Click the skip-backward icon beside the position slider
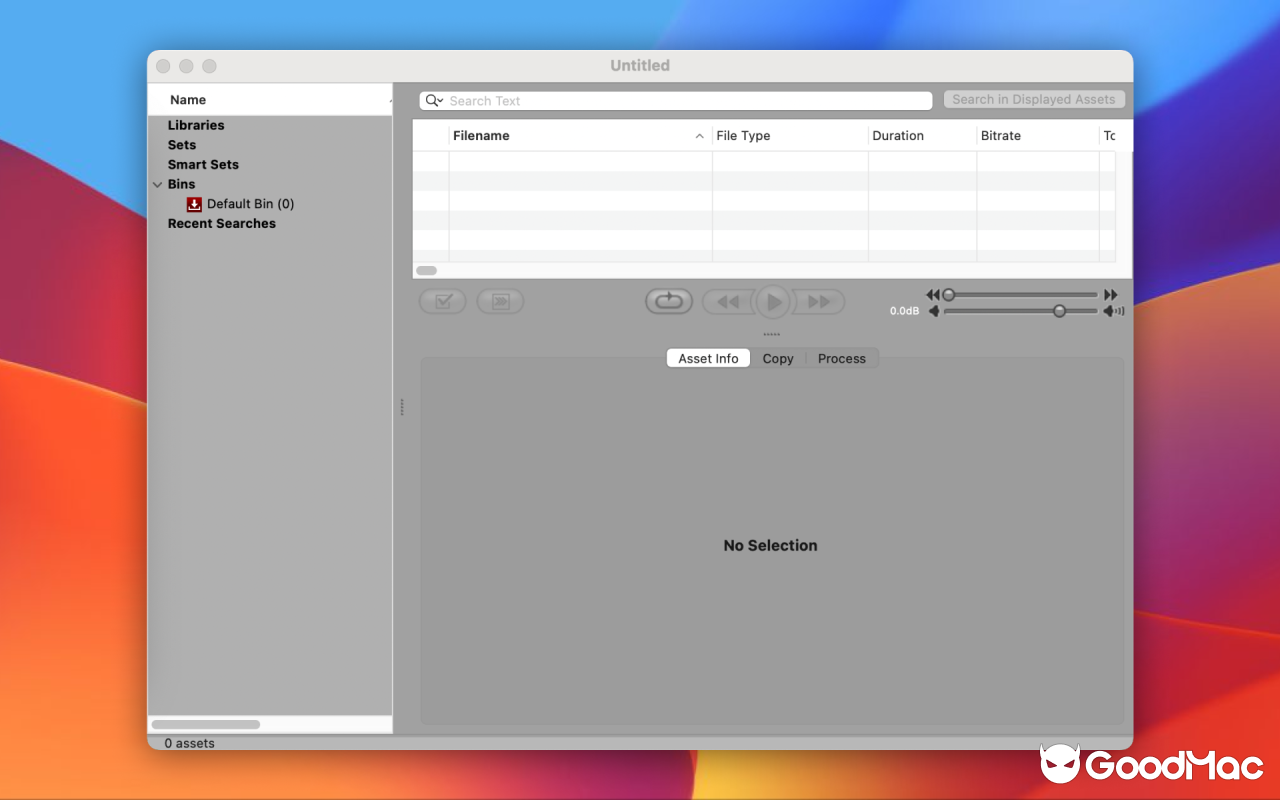The width and height of the screenshot is (1280, 800). [932, 294]
